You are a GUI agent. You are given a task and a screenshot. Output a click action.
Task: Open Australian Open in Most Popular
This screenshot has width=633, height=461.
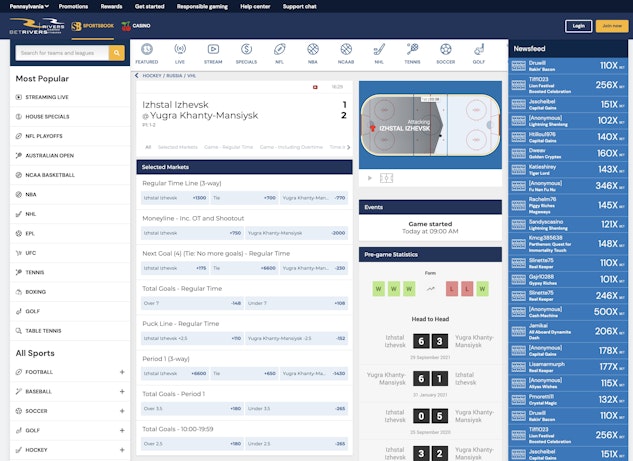tap(70, 155)
